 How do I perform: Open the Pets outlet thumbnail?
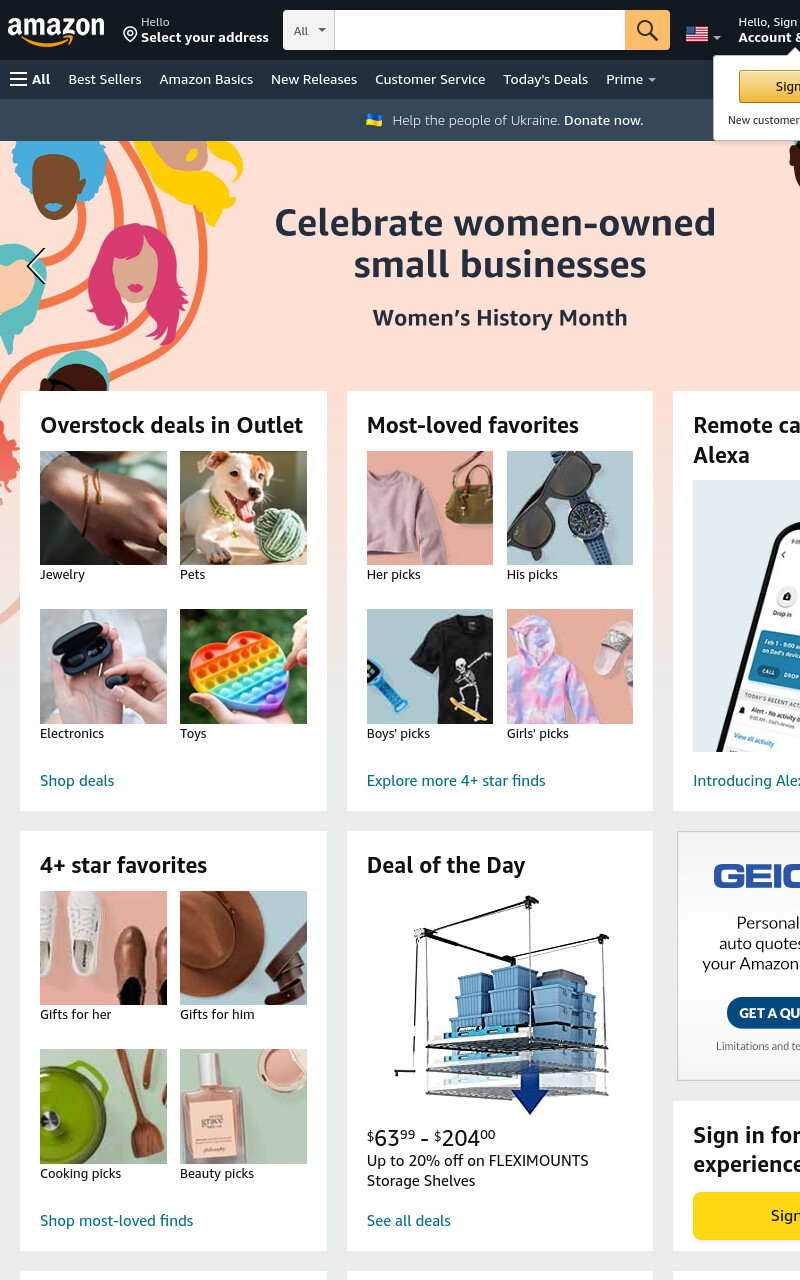[243, 508]
